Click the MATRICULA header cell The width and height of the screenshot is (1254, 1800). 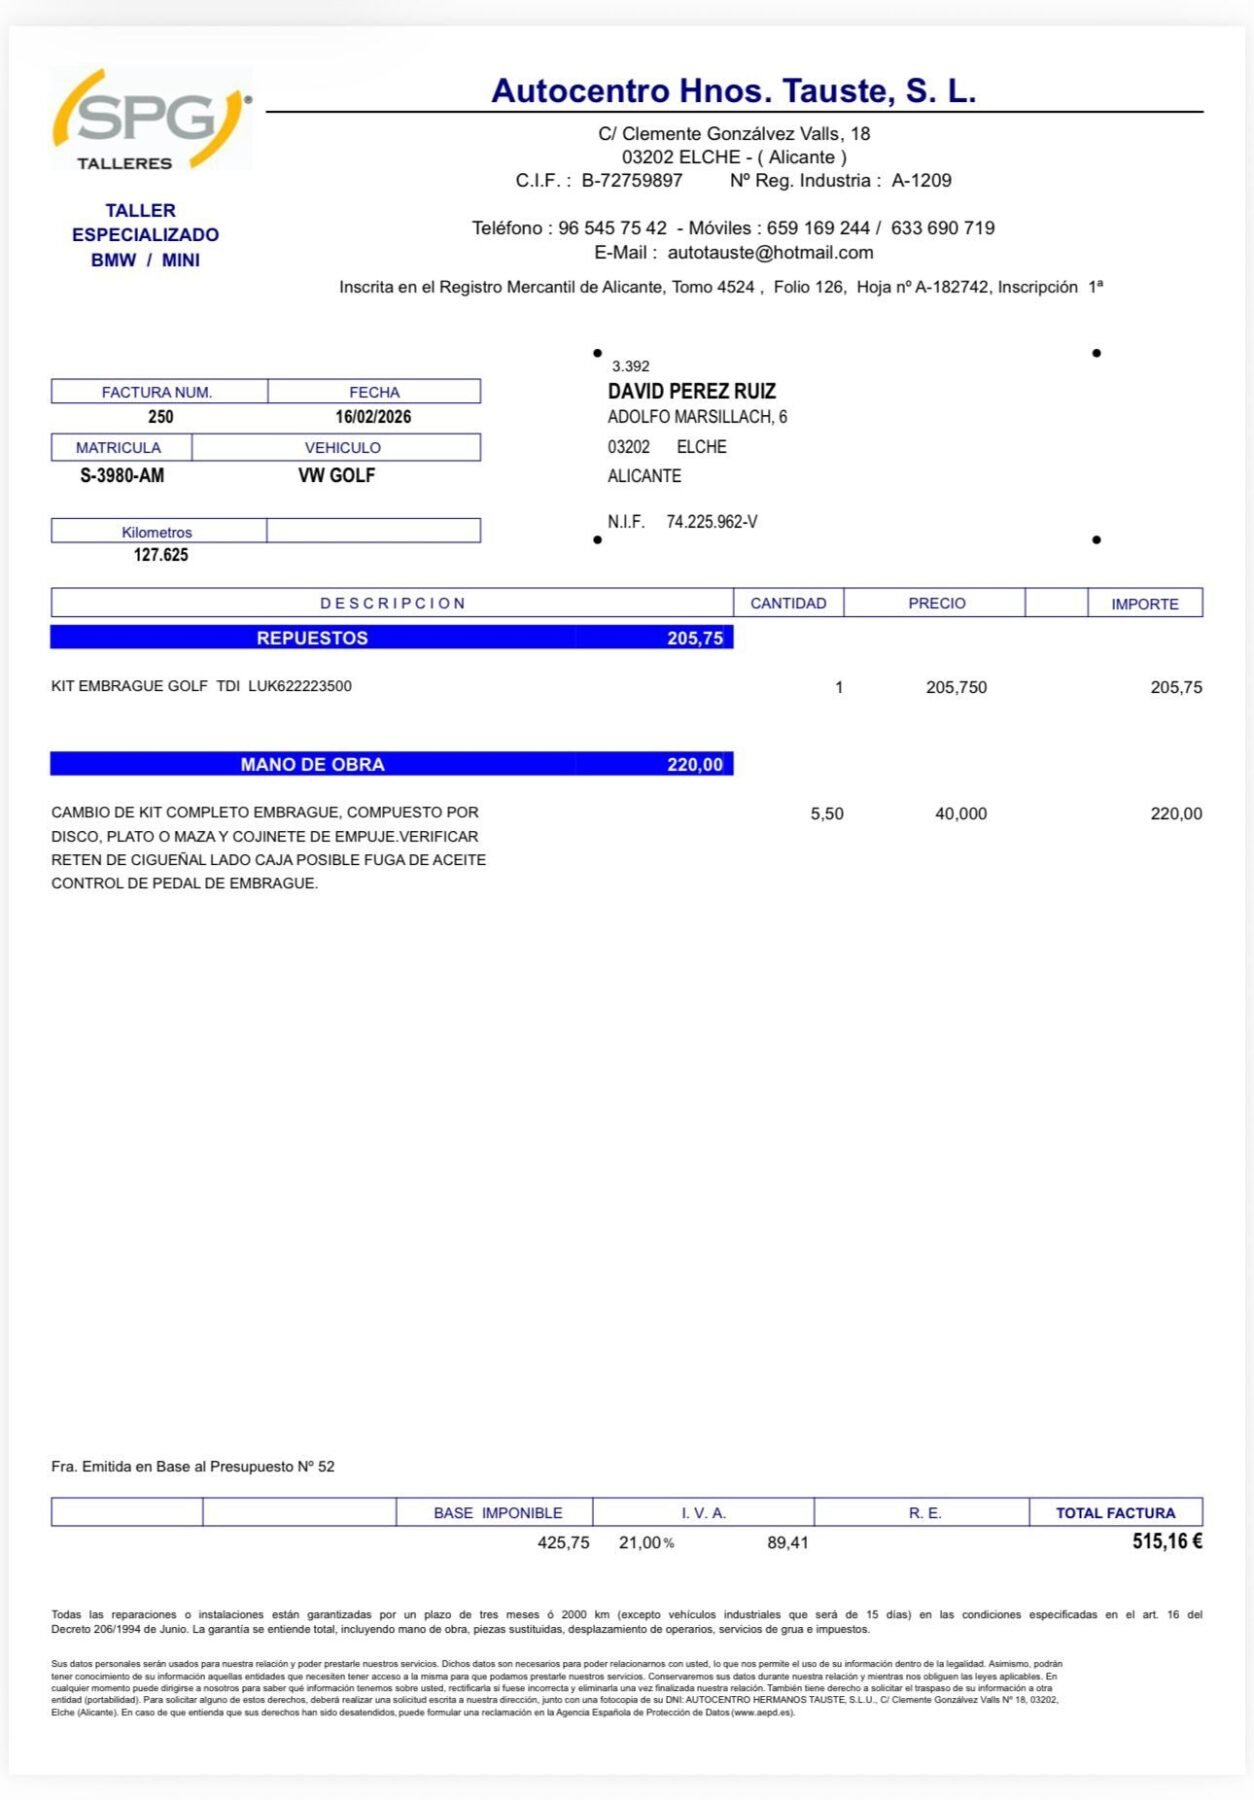[x=119, y=447]
